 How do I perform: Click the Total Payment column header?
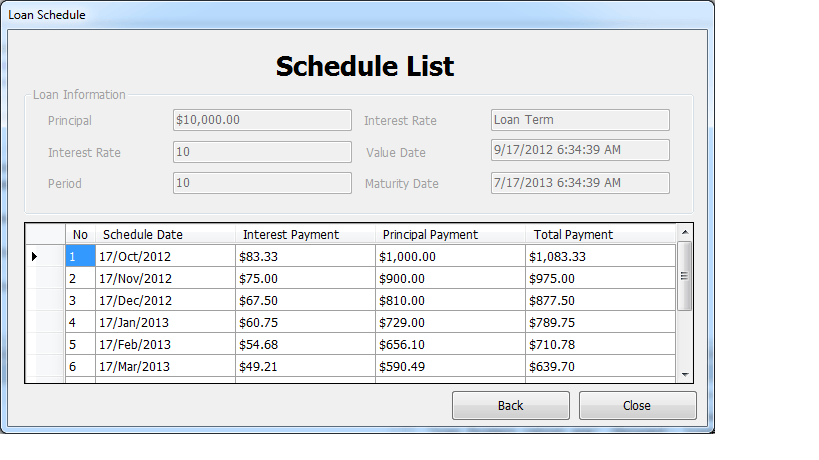point(601,234)
